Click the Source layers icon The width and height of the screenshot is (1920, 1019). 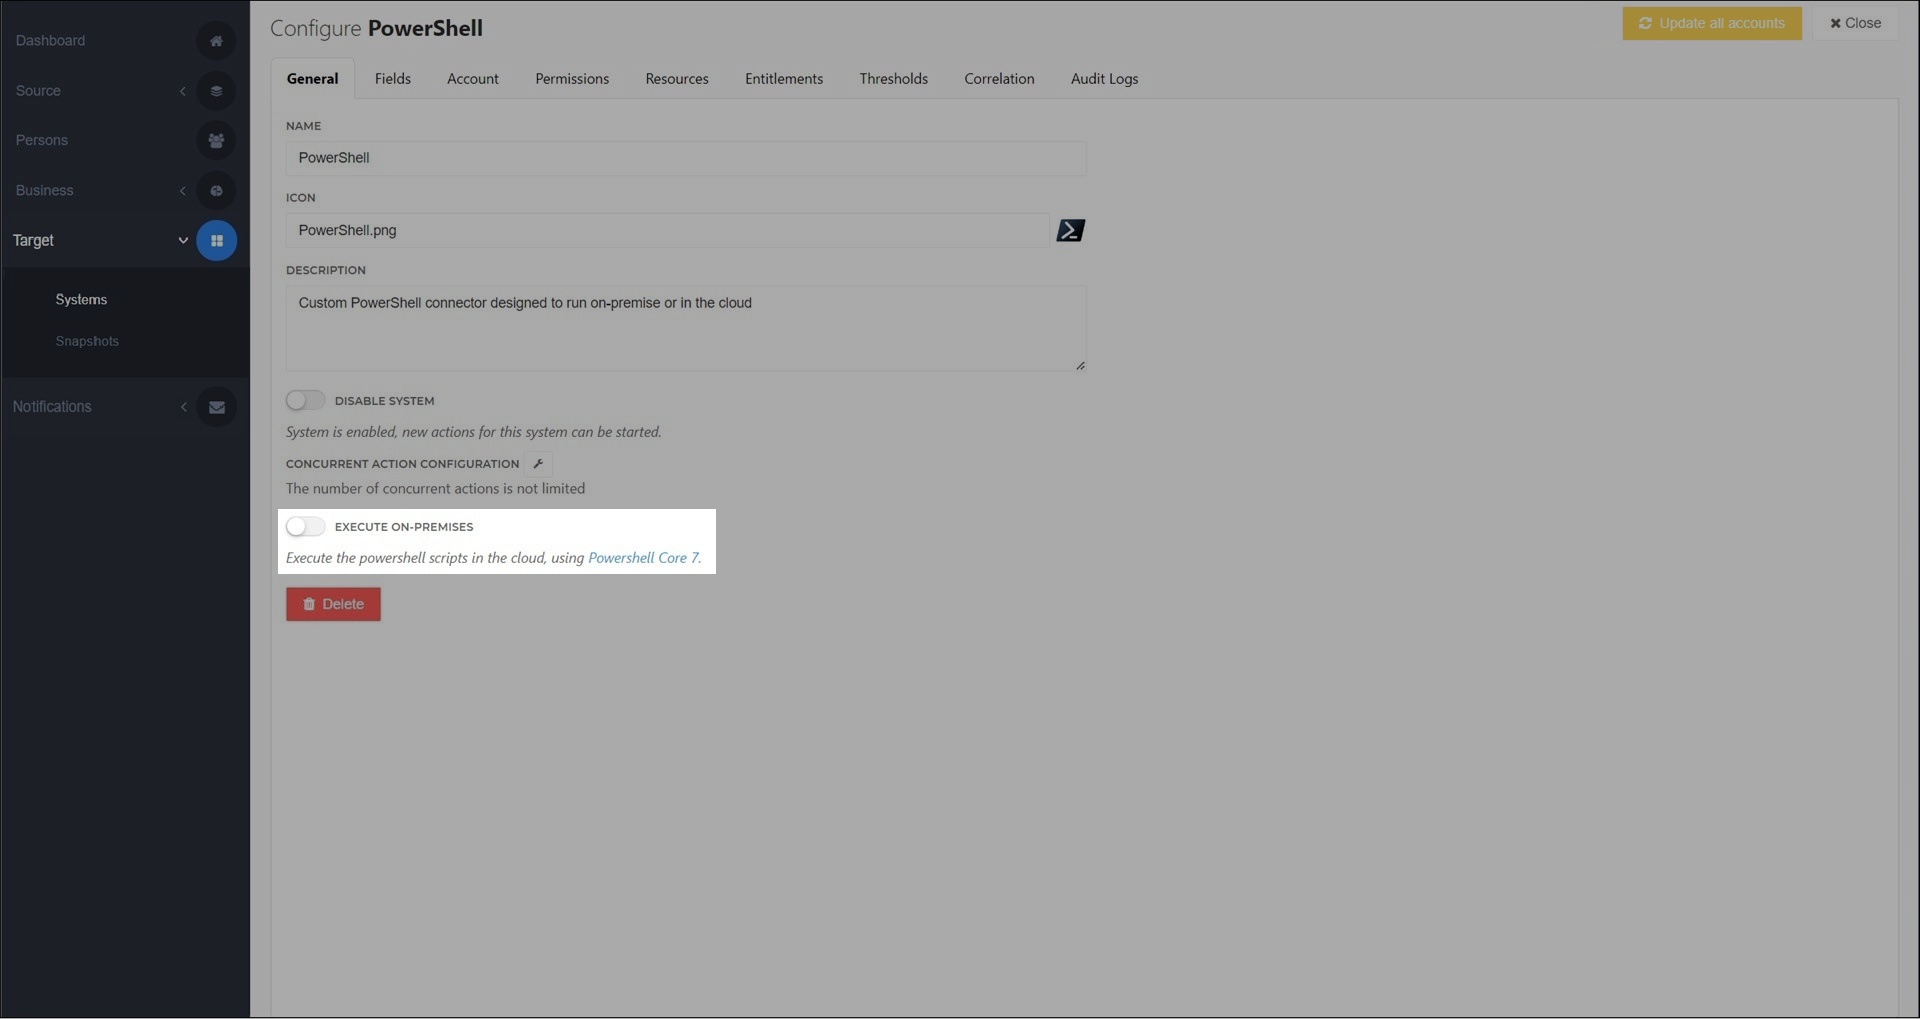(216, 91)
